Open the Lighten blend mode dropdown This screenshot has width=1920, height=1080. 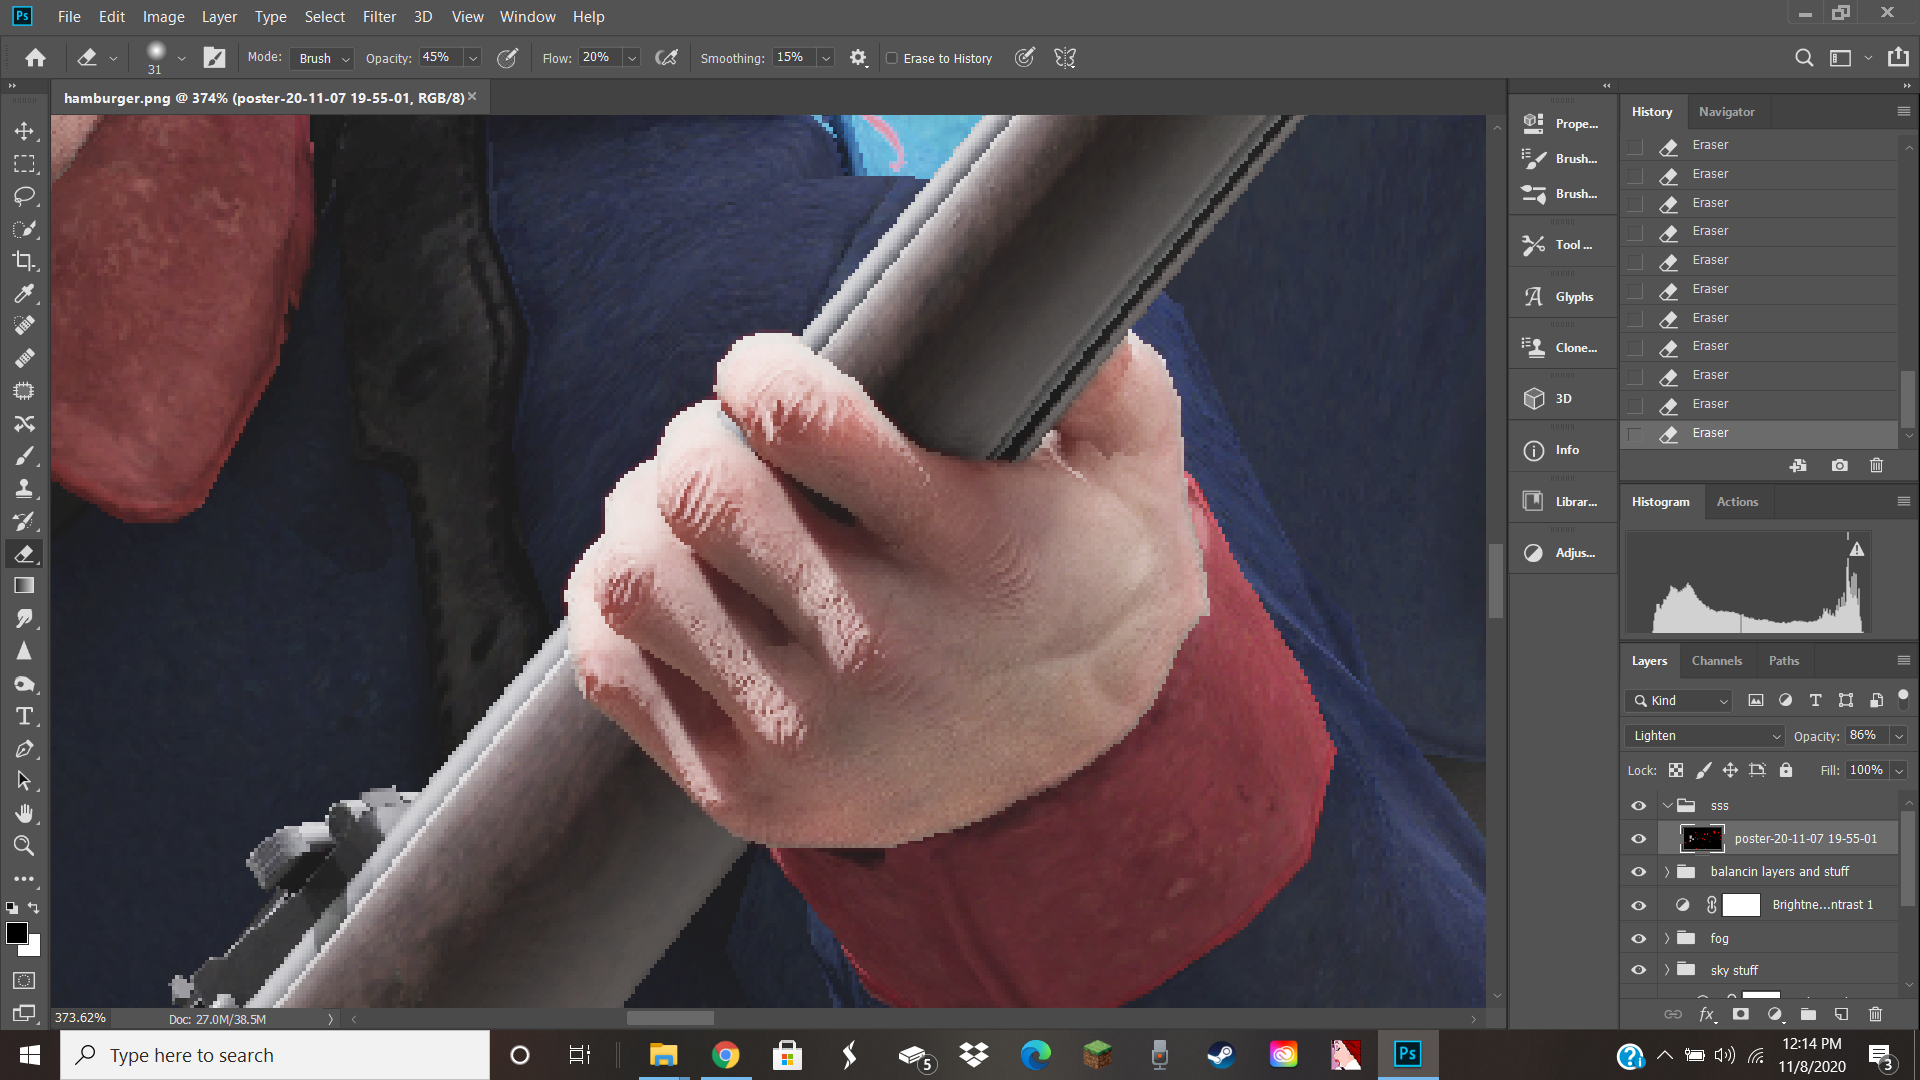1705,736
